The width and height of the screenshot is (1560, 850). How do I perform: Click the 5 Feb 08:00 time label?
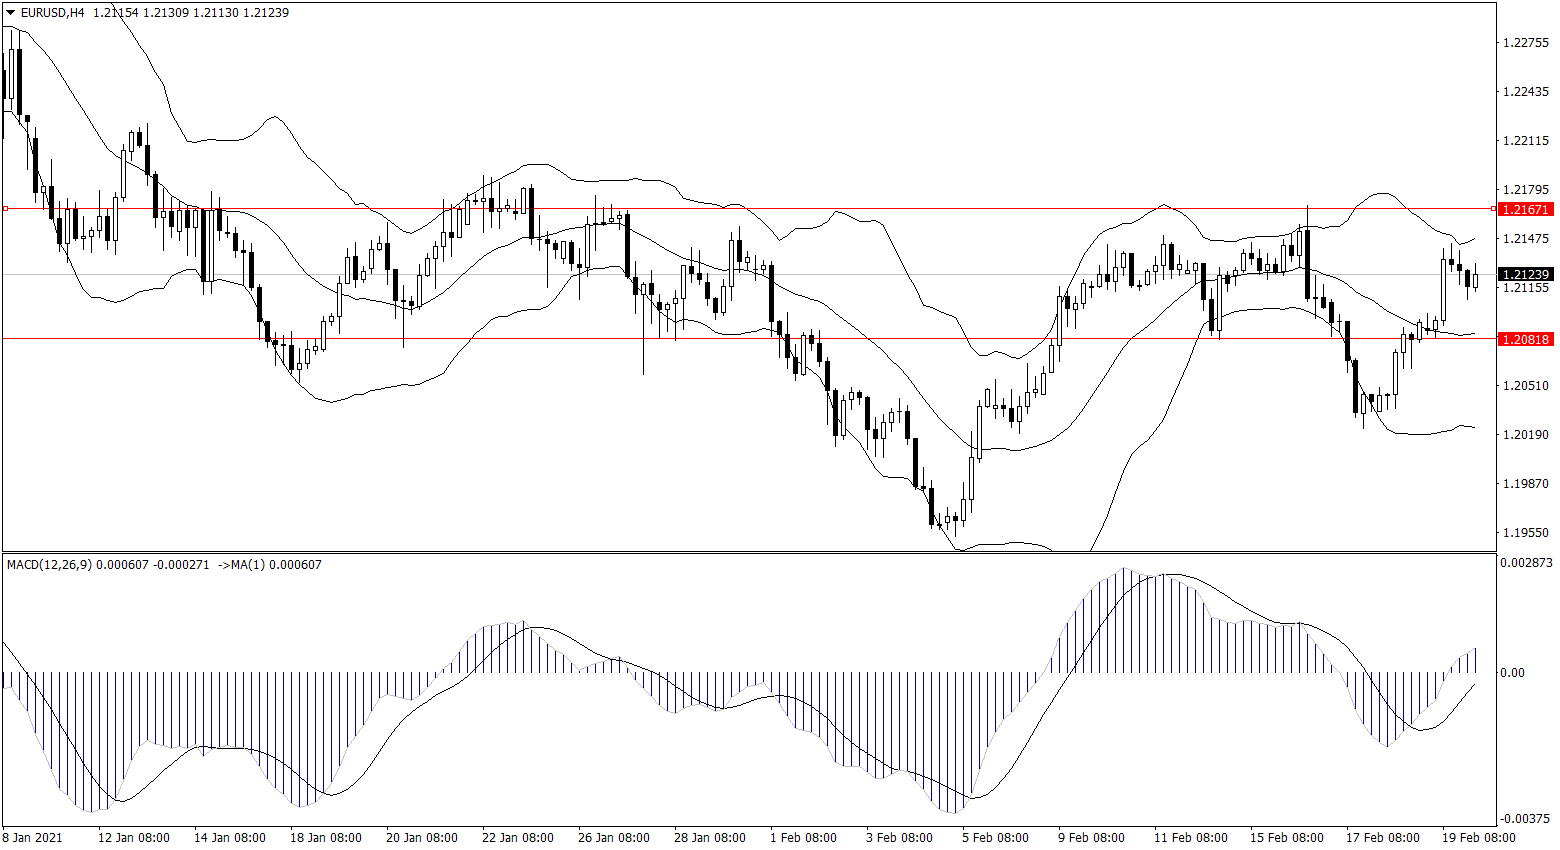click(995, 838)
